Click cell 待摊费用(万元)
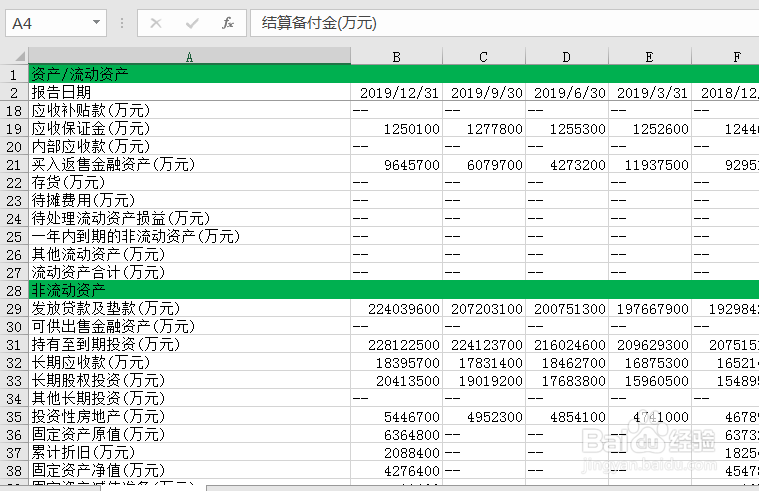This screenshot has width=759, height=491. pos(189,200)
